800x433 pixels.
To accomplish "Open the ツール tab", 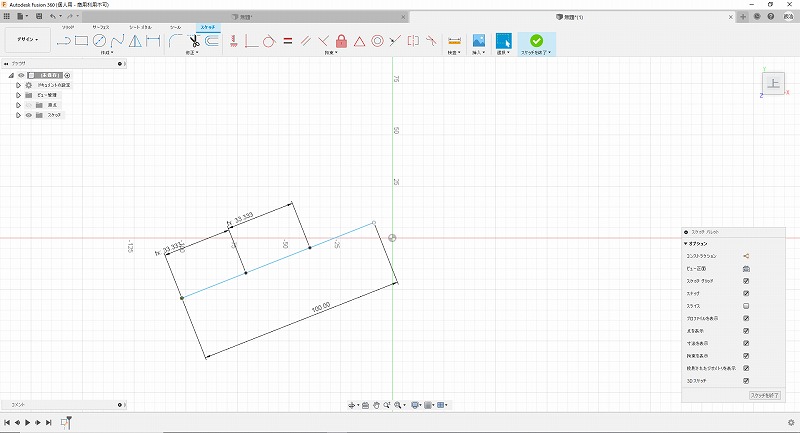I will tap(176, 27).
